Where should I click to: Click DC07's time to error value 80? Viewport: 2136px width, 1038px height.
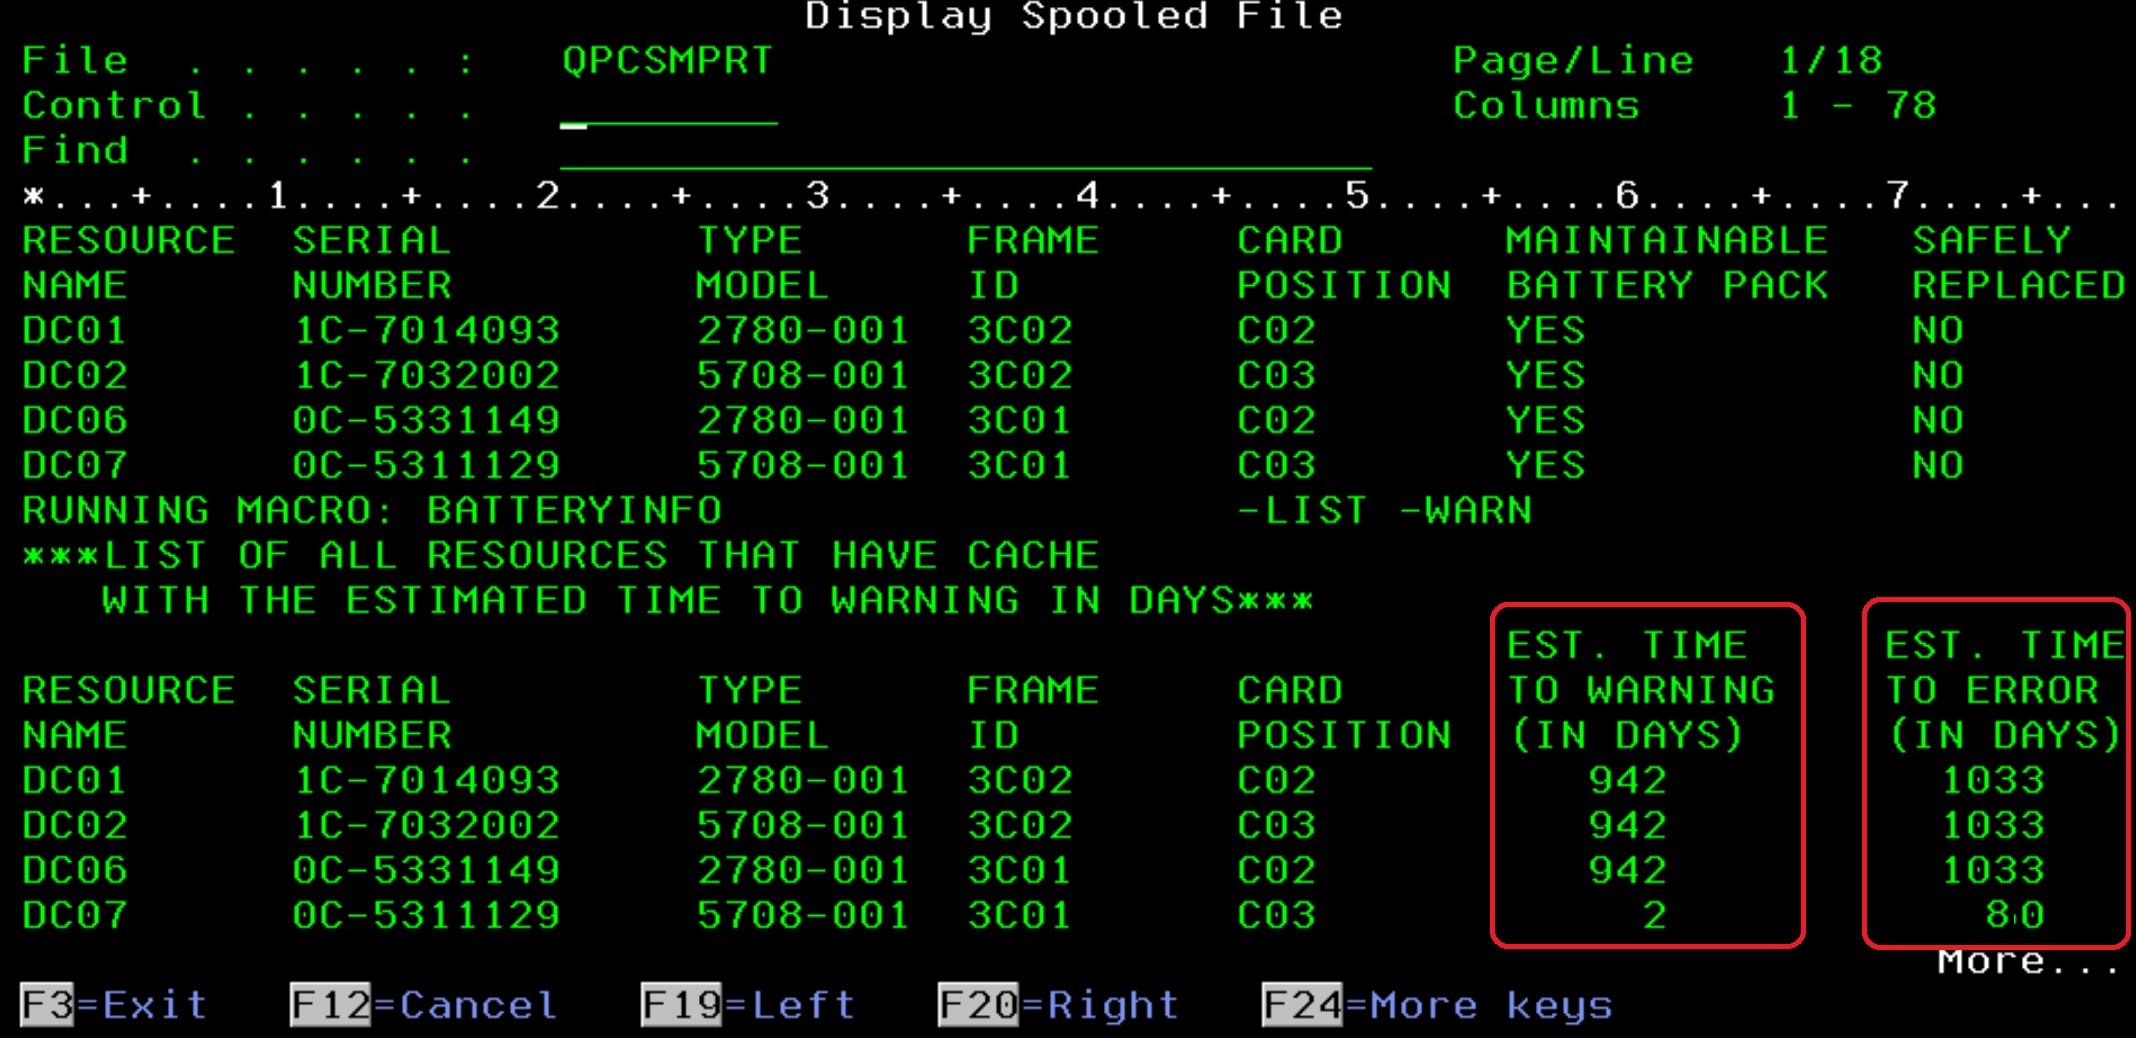click(x=2014, y=915)
